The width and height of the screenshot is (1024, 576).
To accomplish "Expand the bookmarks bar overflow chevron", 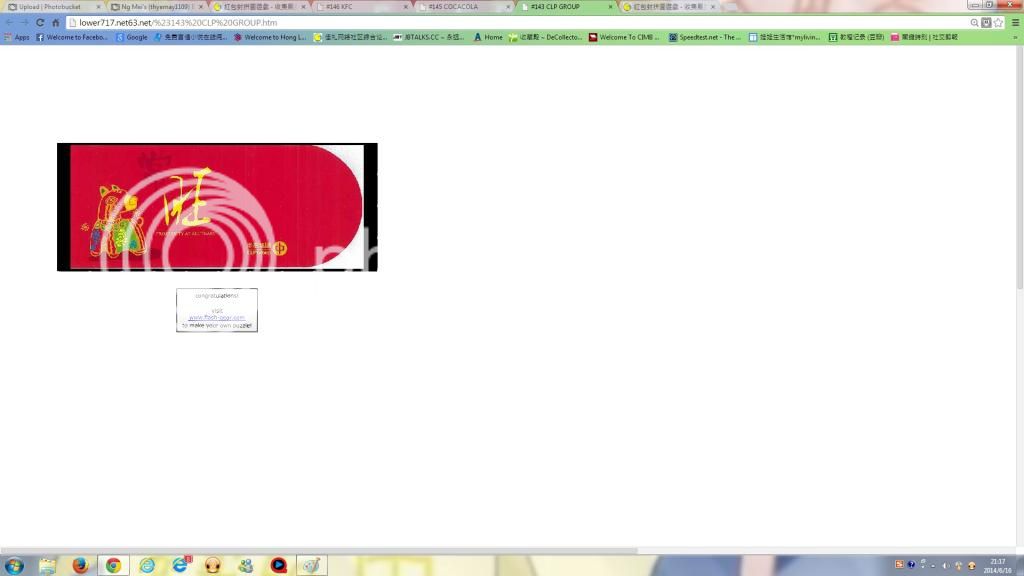I will click(1015, 37).
